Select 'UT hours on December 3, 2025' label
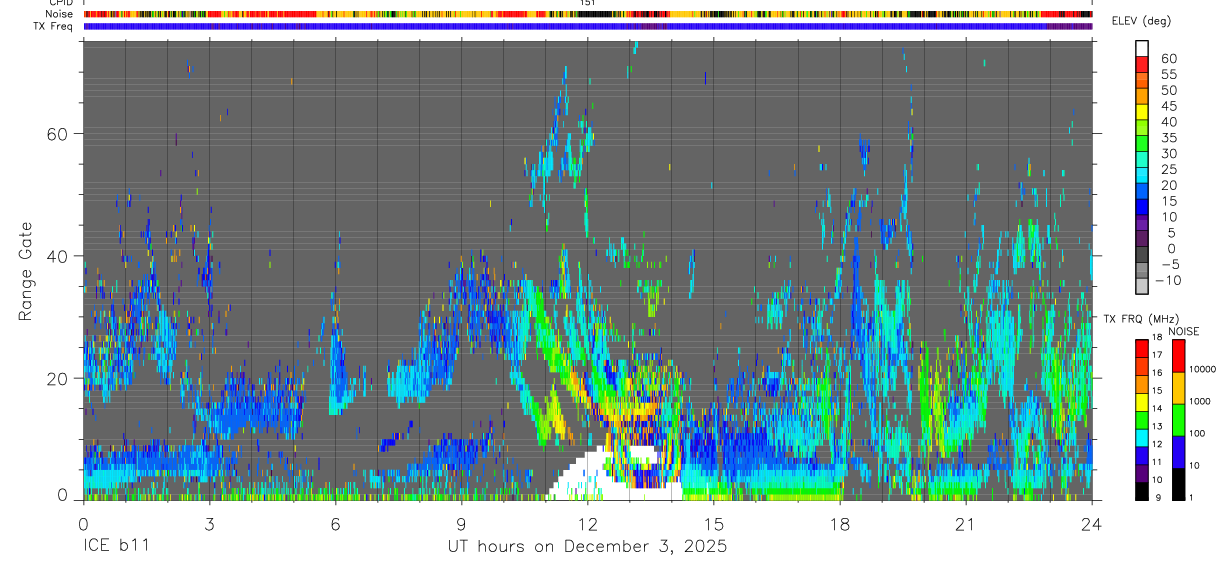This screenshot has width=1228, height=567. (587, 547)
